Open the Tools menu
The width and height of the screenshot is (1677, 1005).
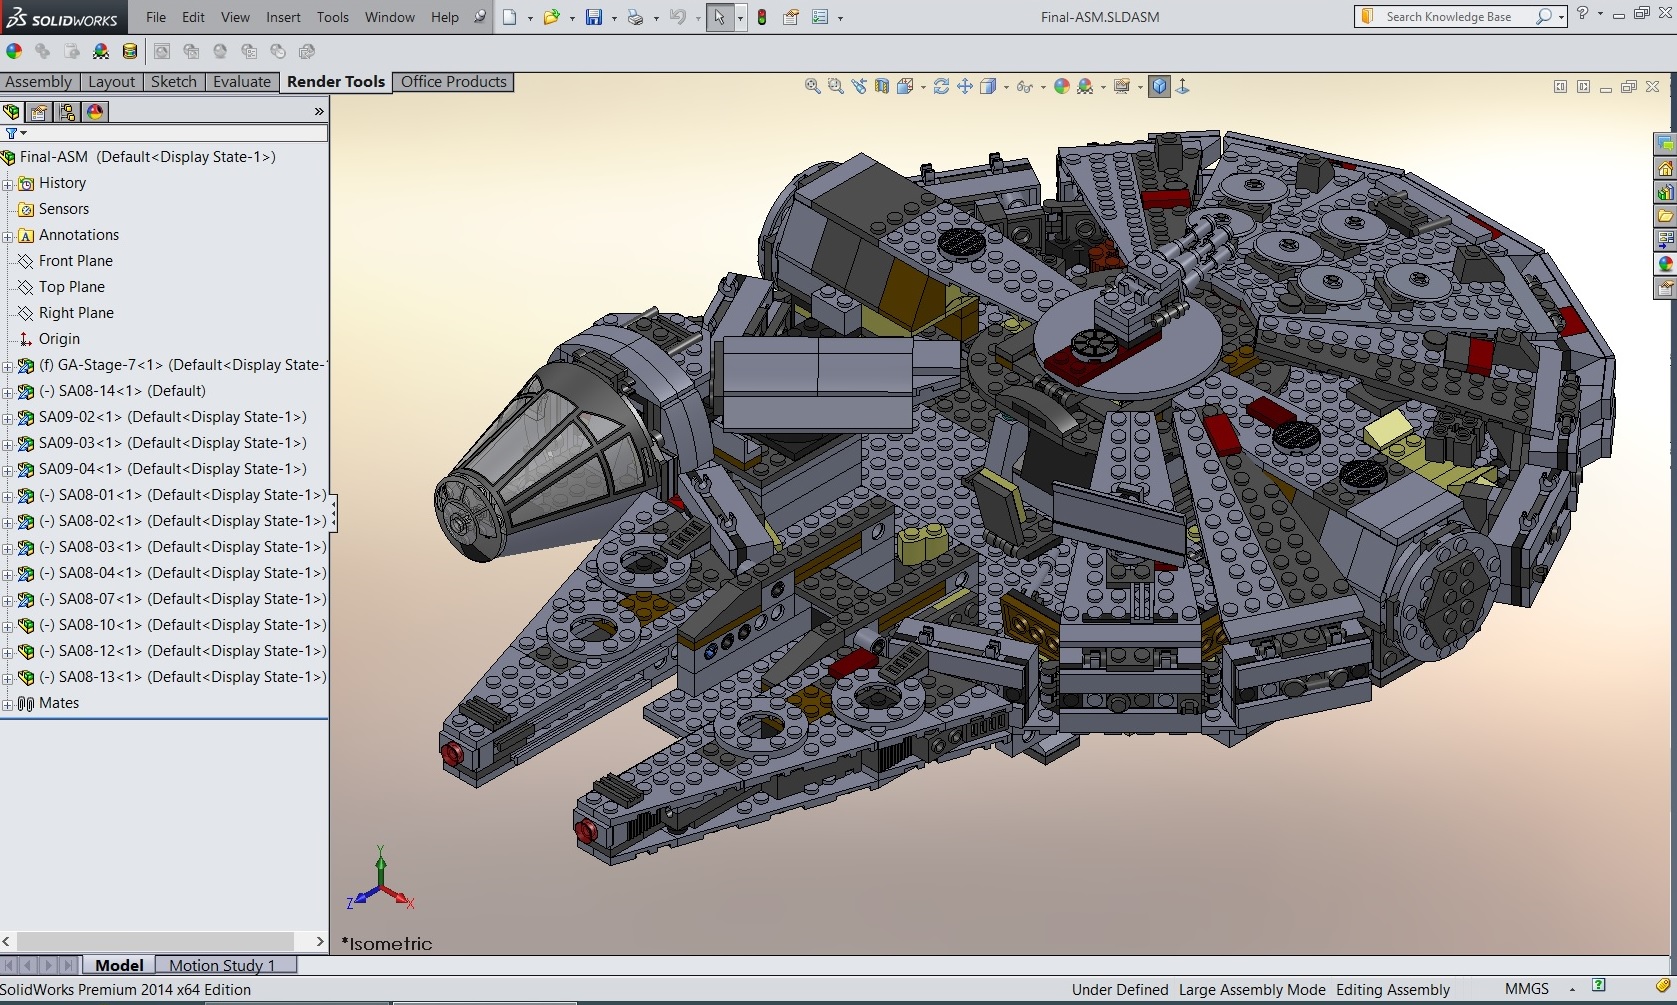click(333, 17)
